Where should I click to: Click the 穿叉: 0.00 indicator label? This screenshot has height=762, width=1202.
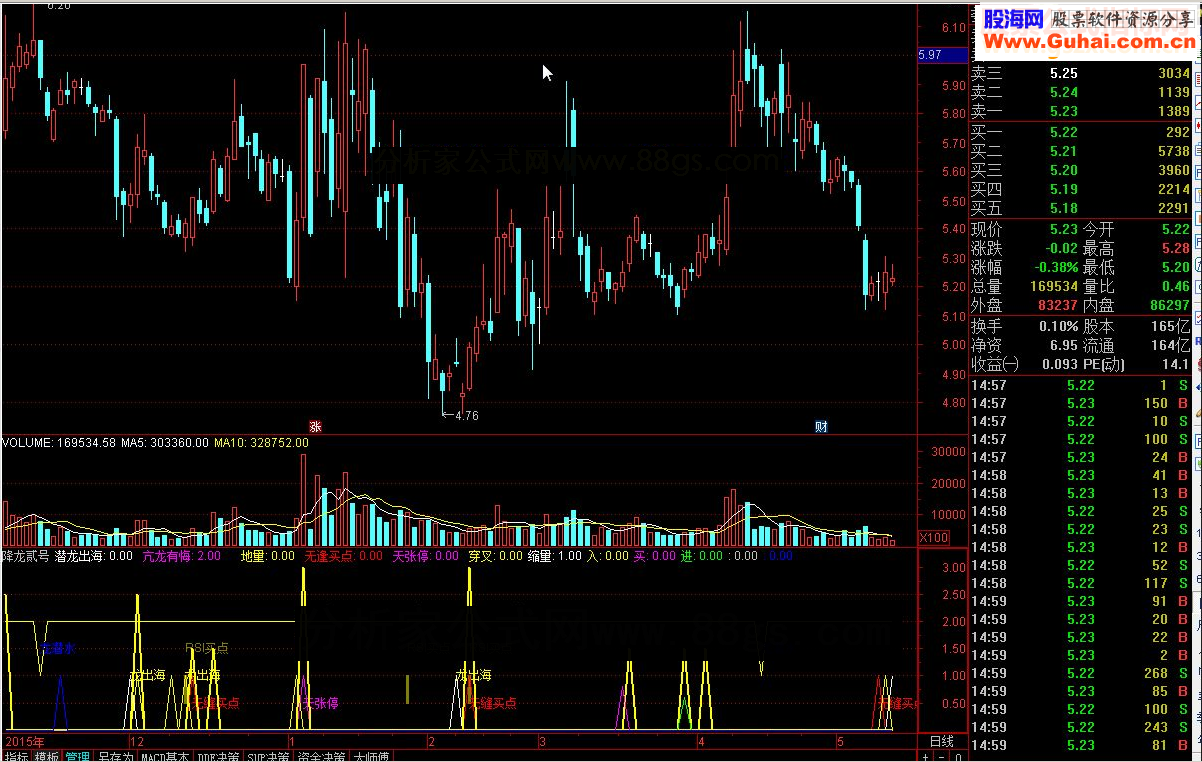(495, 556)
